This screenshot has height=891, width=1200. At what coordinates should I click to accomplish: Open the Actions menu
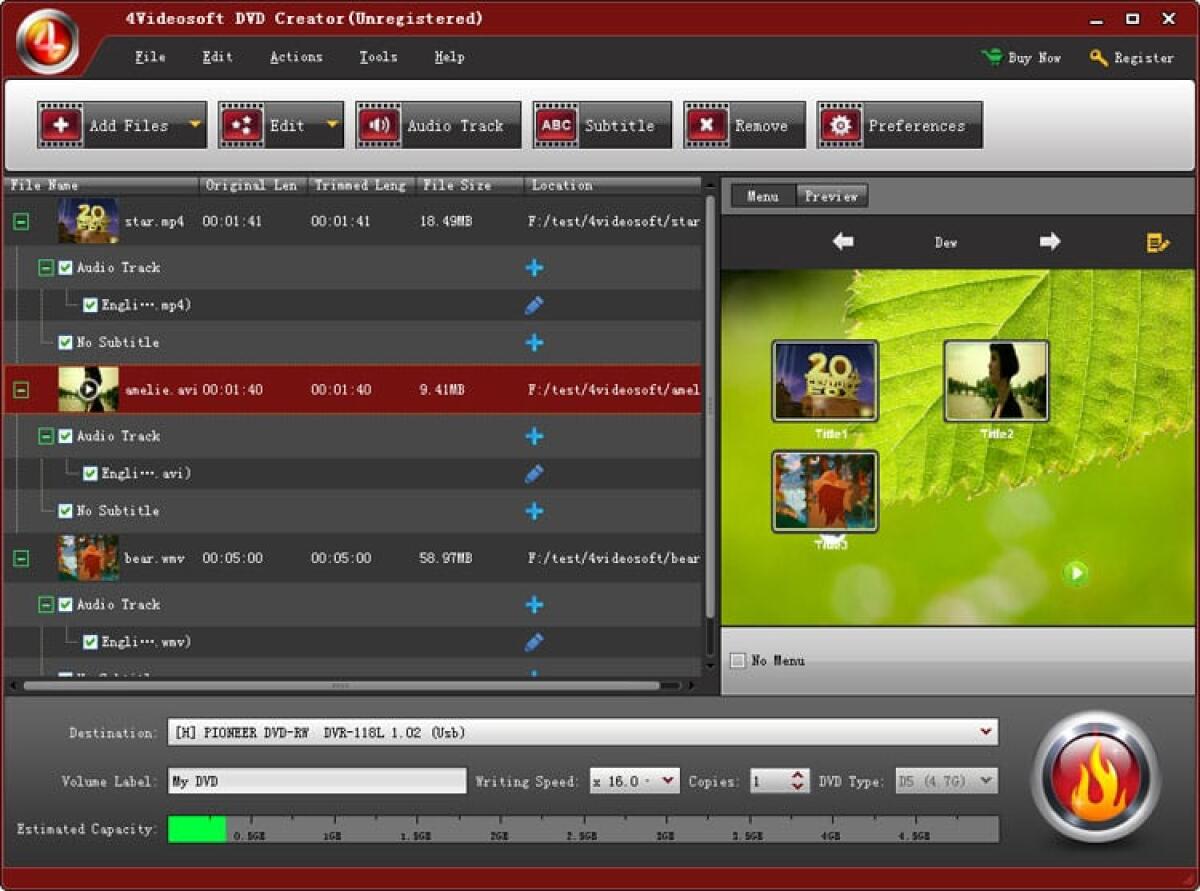(295, 57)
